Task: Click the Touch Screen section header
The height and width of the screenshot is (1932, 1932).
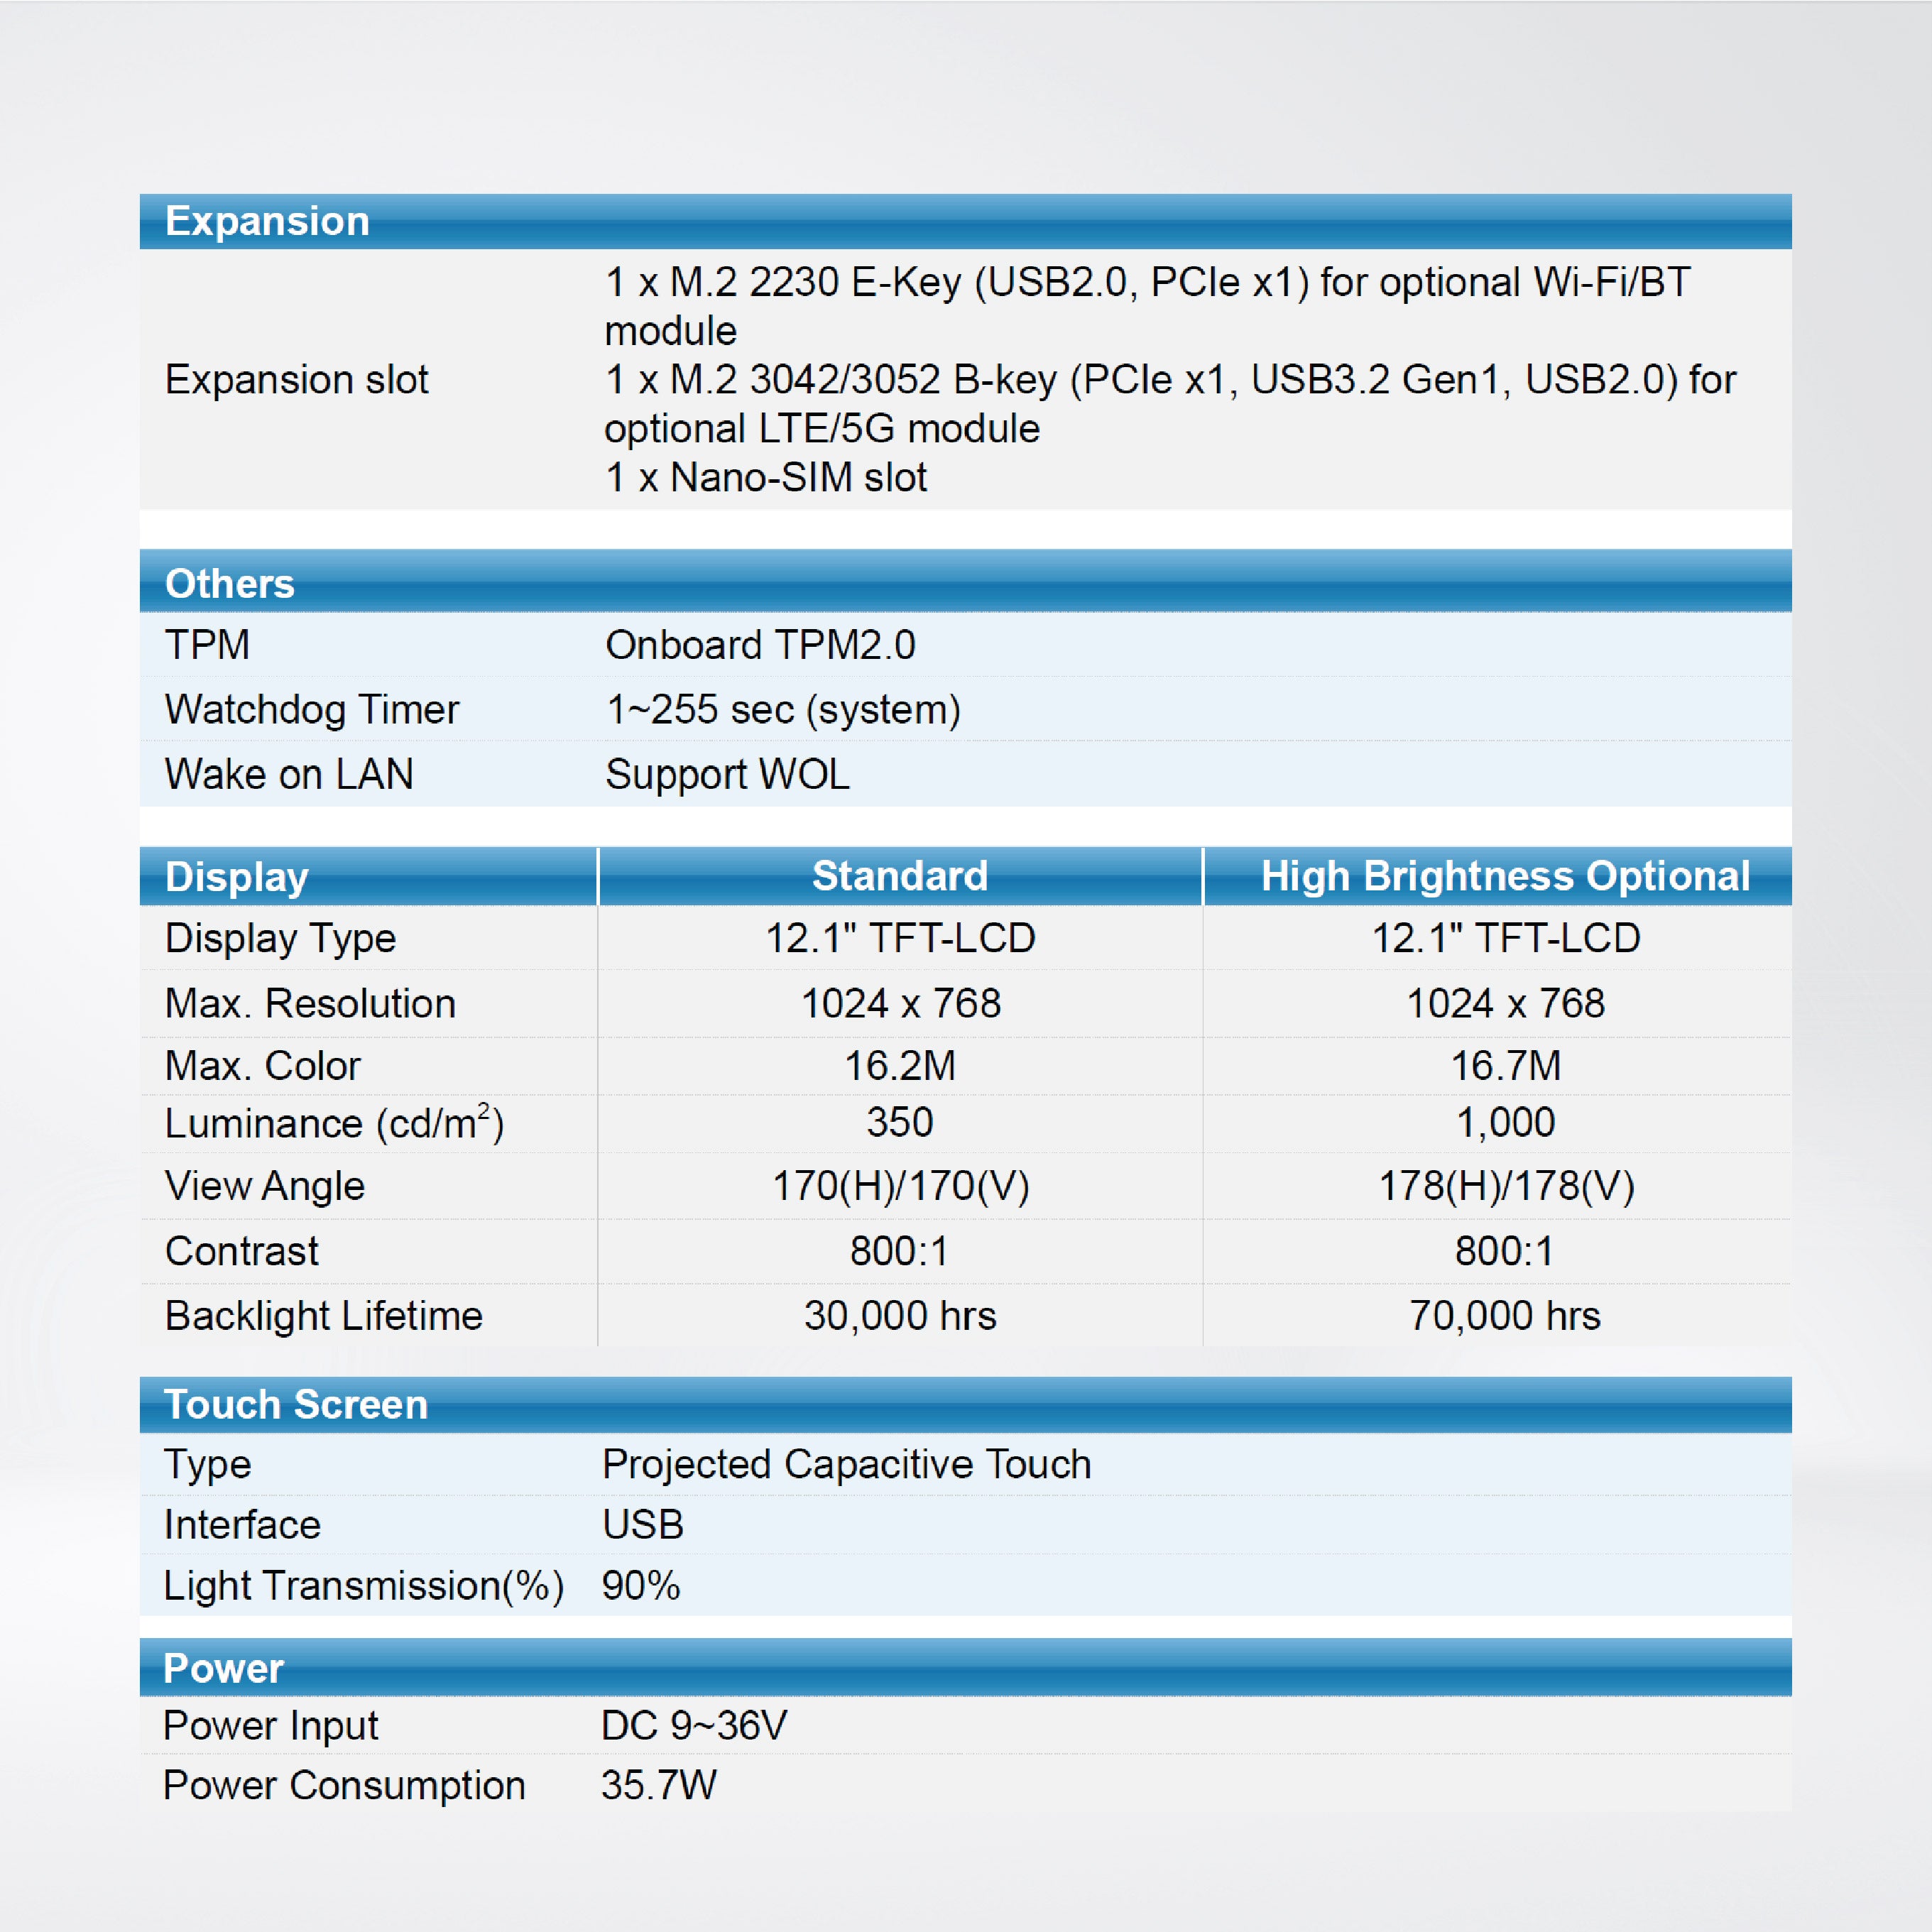Action: [295, 1404]
